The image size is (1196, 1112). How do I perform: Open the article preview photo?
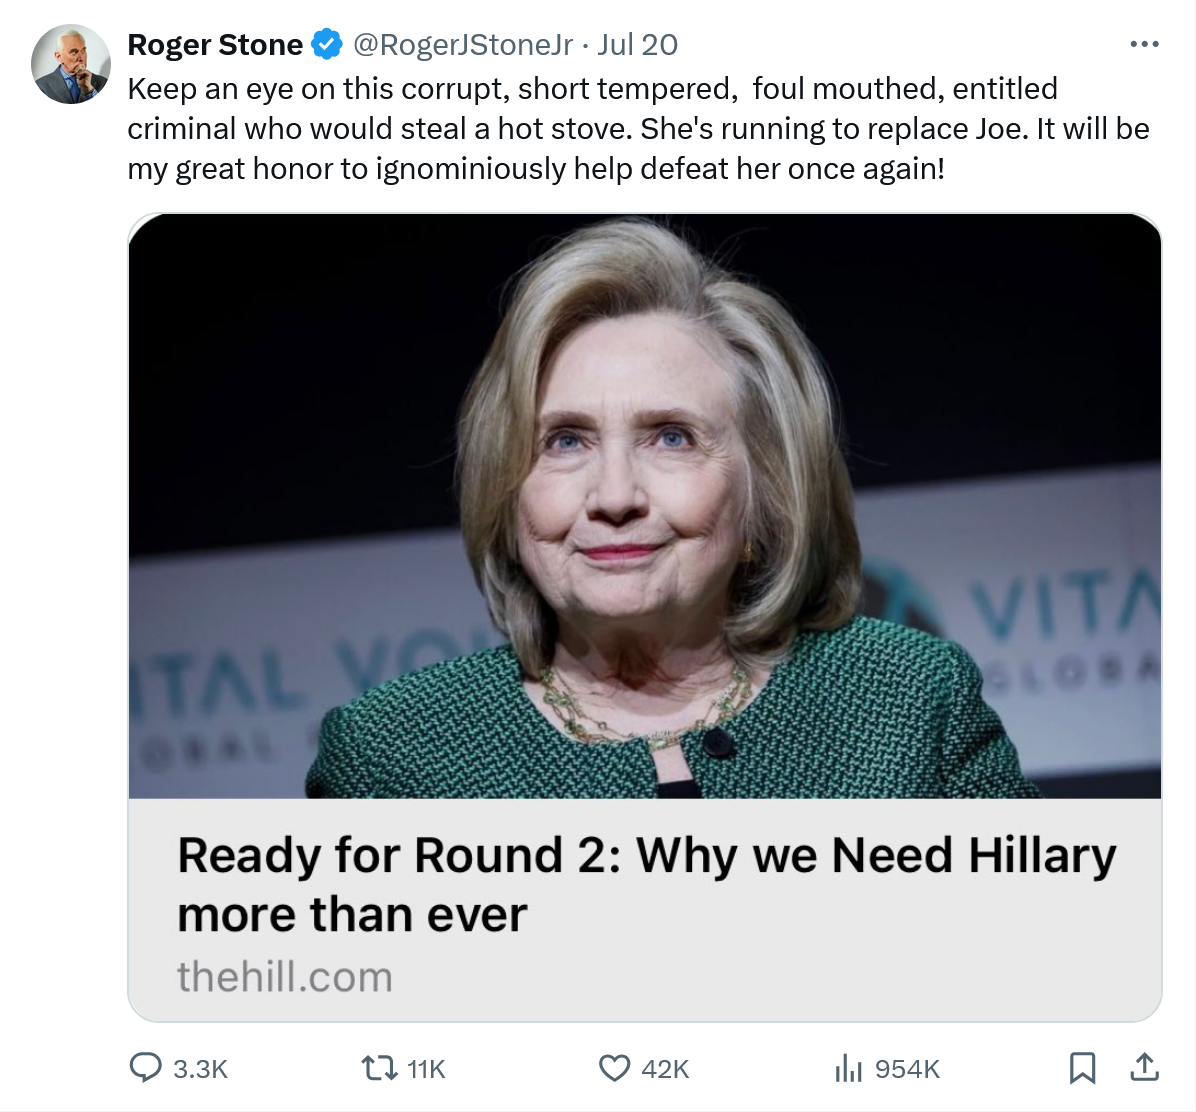[x=645, y=505]
